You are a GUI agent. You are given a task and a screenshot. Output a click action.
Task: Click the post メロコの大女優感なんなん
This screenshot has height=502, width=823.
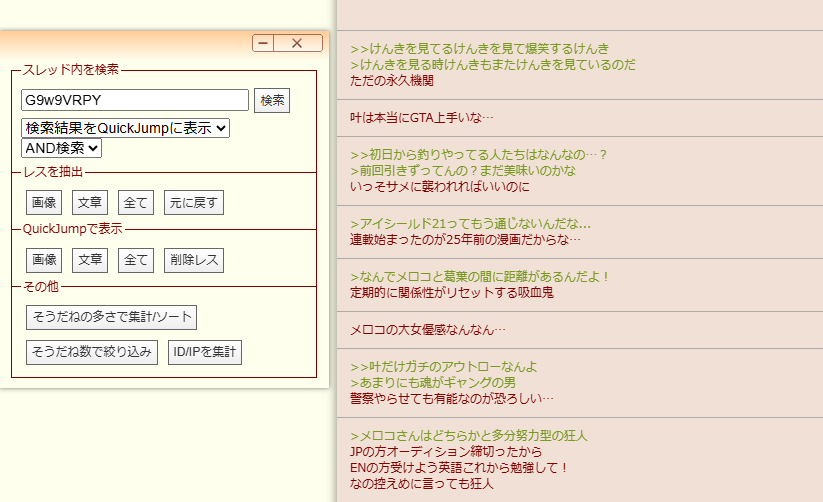(x=428, y=330)
